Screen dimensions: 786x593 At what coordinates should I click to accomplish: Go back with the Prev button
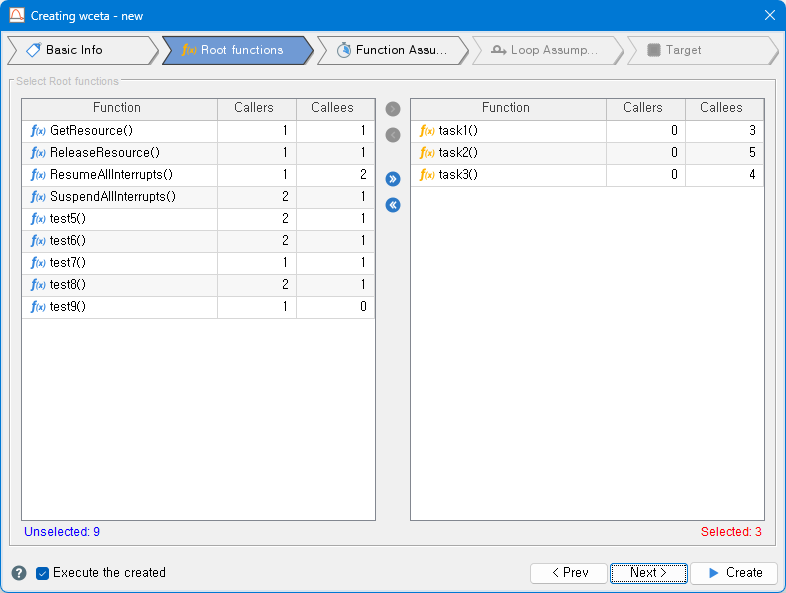pyautogui.click(x=568, y=573)
